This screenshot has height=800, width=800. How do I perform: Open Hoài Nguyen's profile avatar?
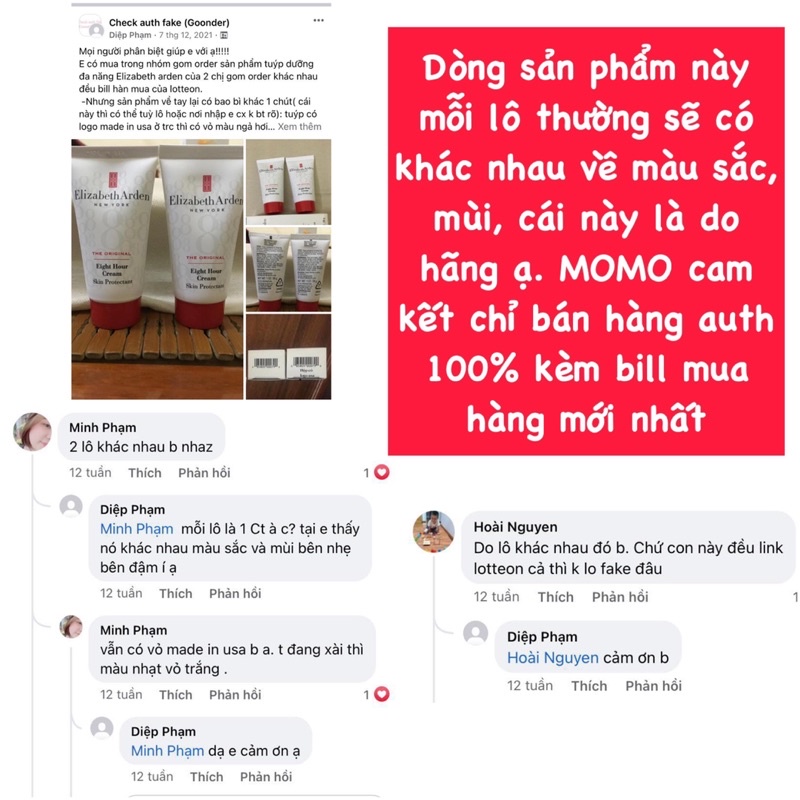click(x=434, y=532)
